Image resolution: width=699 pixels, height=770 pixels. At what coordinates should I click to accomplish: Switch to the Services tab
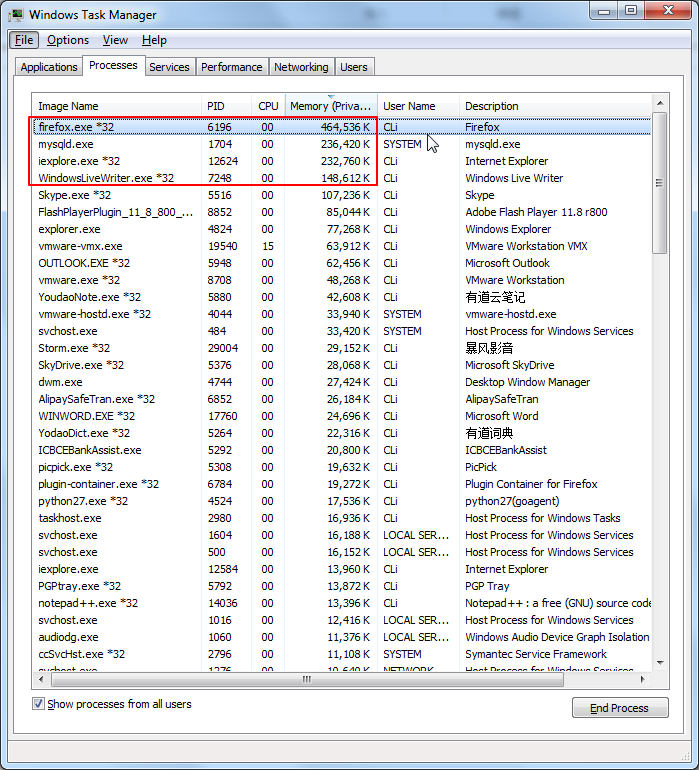(x=169, y=67)
